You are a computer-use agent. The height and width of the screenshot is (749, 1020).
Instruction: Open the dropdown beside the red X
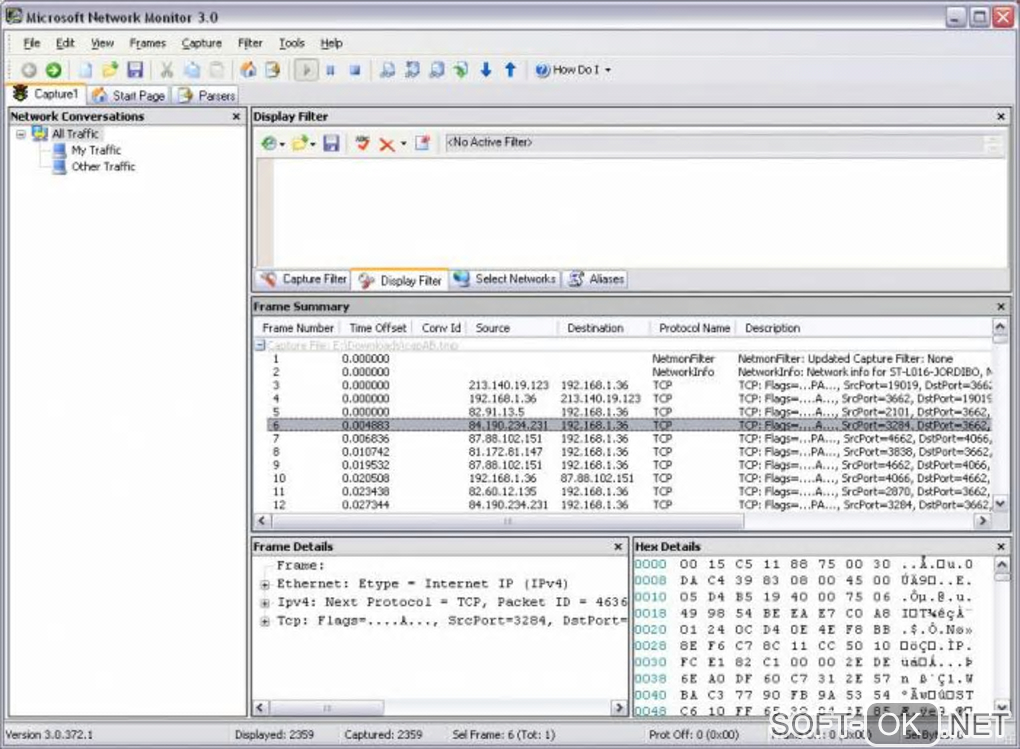(x=403, y=144)
